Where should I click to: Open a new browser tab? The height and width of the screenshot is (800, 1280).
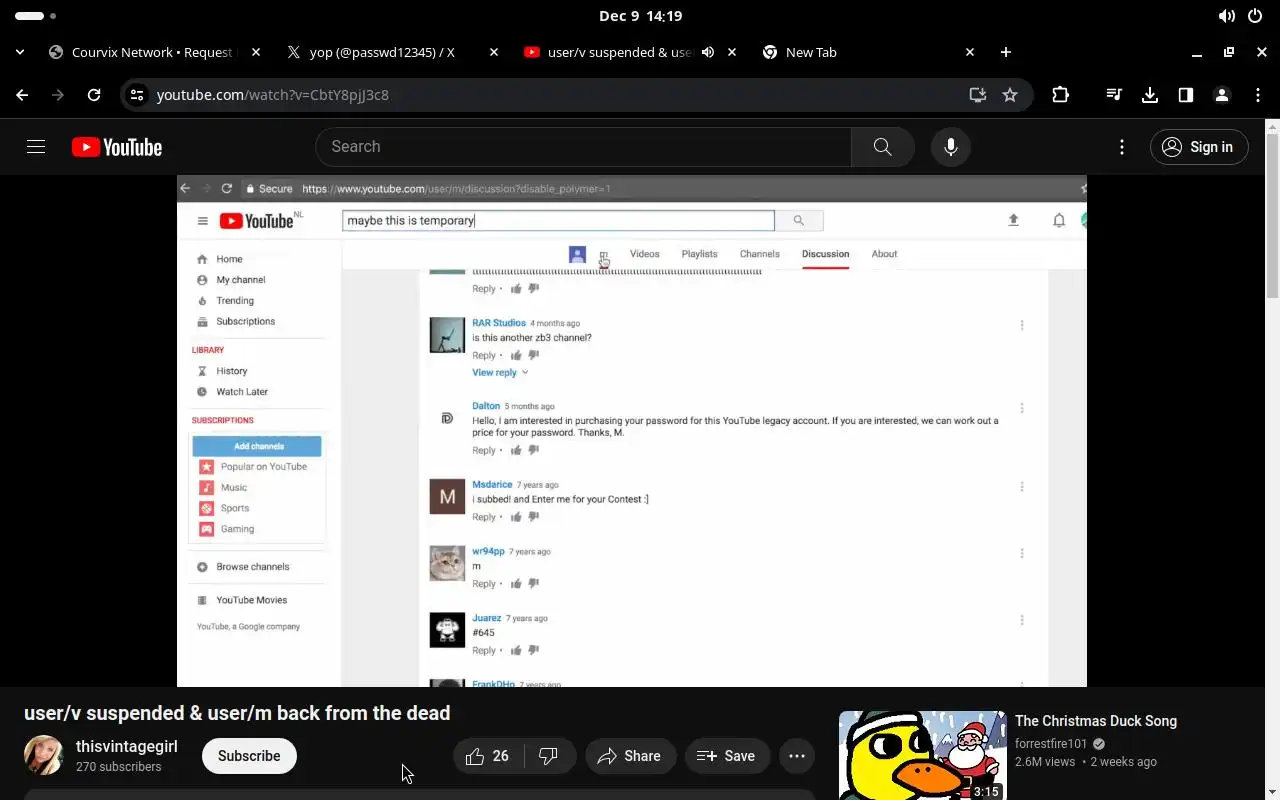[1006, 52]
